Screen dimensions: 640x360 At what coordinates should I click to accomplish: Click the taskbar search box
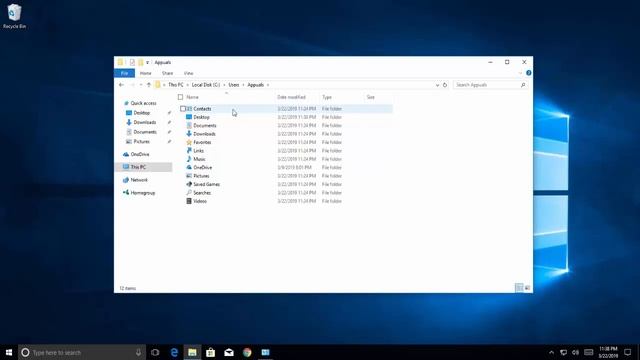(x=82, y=352)
